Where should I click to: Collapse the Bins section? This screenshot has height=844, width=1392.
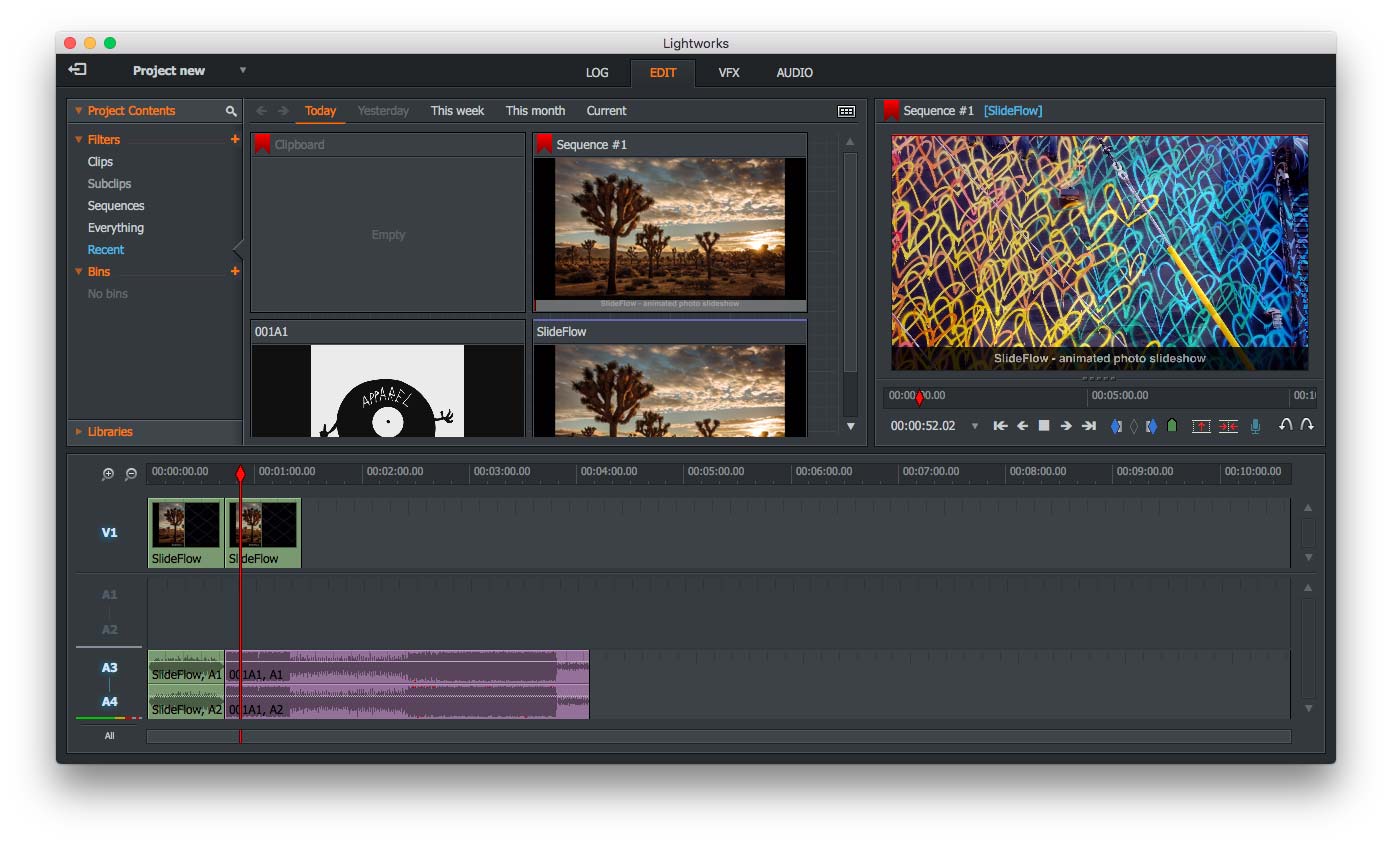point(79,271)
